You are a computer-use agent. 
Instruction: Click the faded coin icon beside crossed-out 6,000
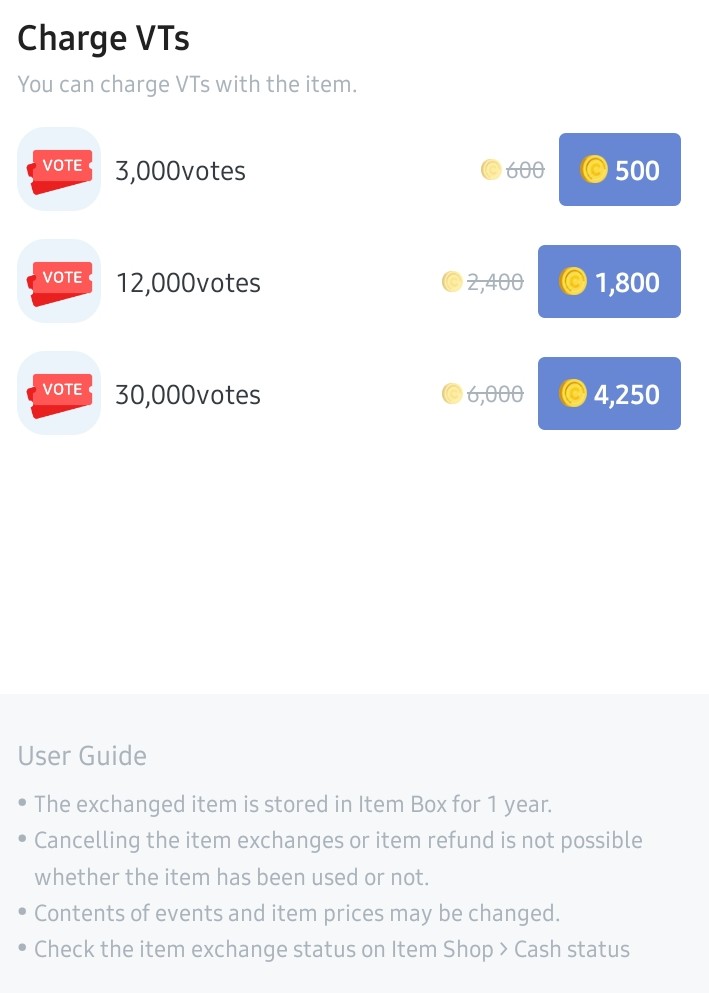click(x=452, y=394)
